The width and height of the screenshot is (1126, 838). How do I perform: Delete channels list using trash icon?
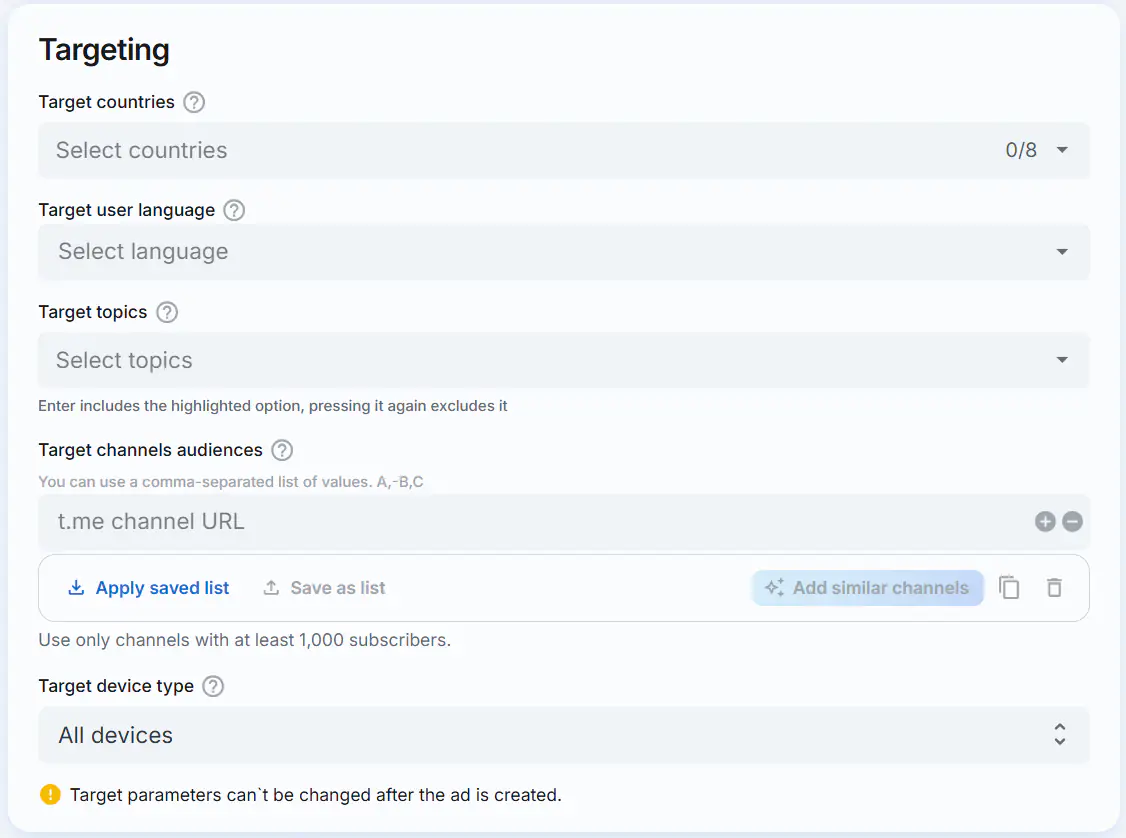(1054, 587)
